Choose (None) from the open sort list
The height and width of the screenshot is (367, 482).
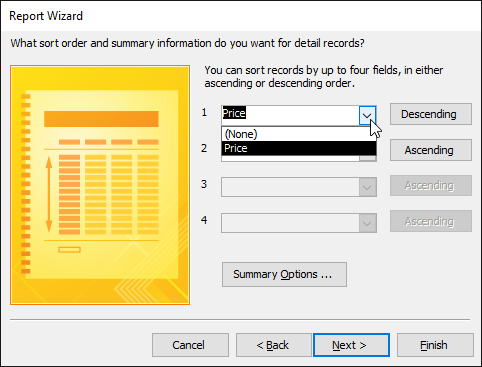tap(299, 134)
